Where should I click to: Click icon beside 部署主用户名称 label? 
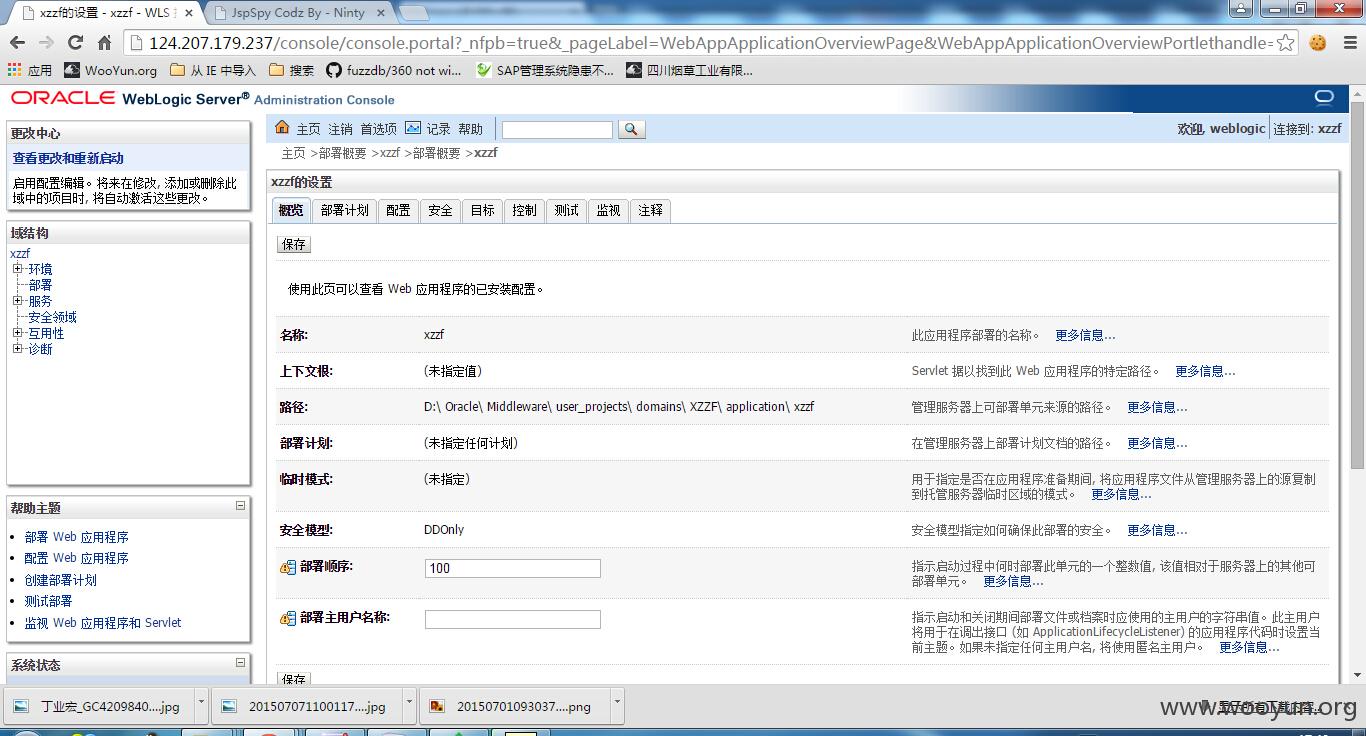[288, 618]
